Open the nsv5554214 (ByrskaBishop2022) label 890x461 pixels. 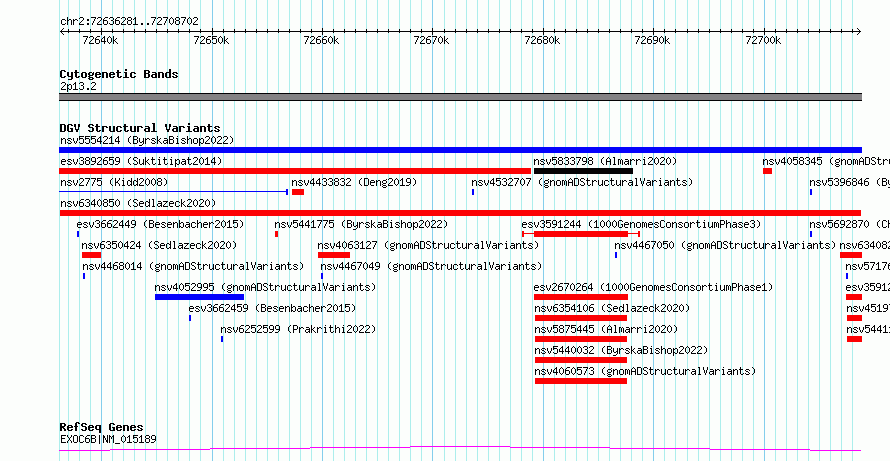[147, 140]
